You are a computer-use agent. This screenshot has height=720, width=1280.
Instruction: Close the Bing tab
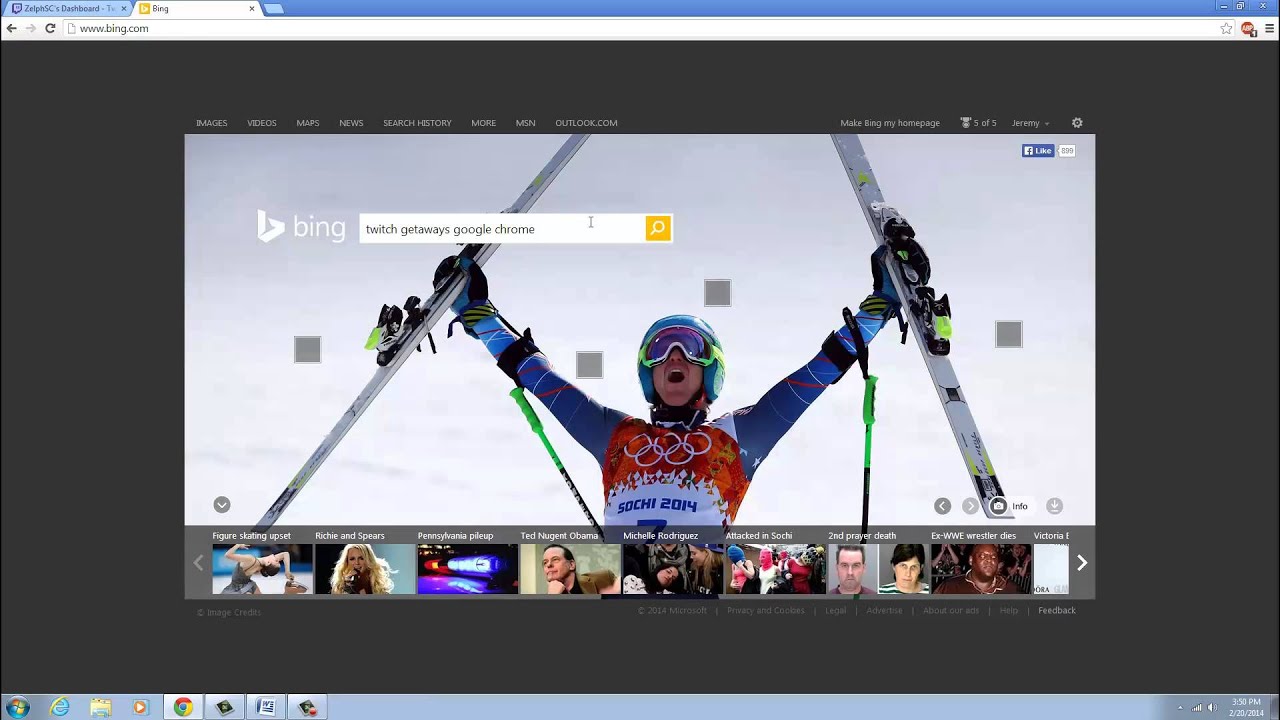pyautogui.click(x=252, y=8)
